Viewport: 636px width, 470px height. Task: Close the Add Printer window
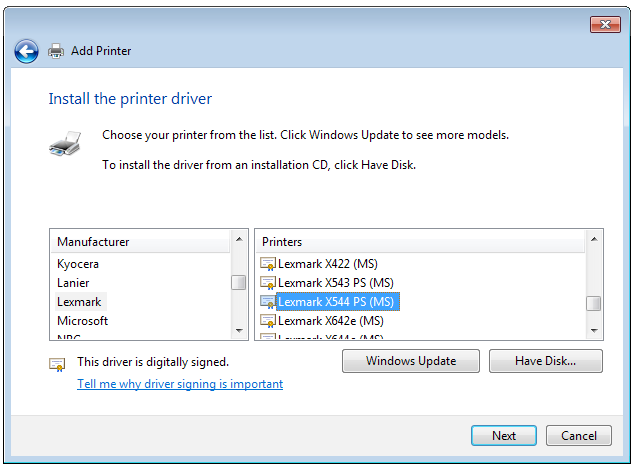point(606,24)
